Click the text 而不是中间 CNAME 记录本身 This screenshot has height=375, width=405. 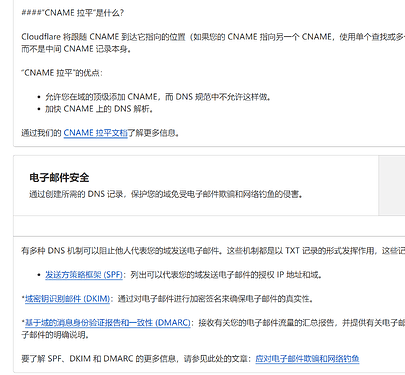pyautogui.click(x=76, y=49)
